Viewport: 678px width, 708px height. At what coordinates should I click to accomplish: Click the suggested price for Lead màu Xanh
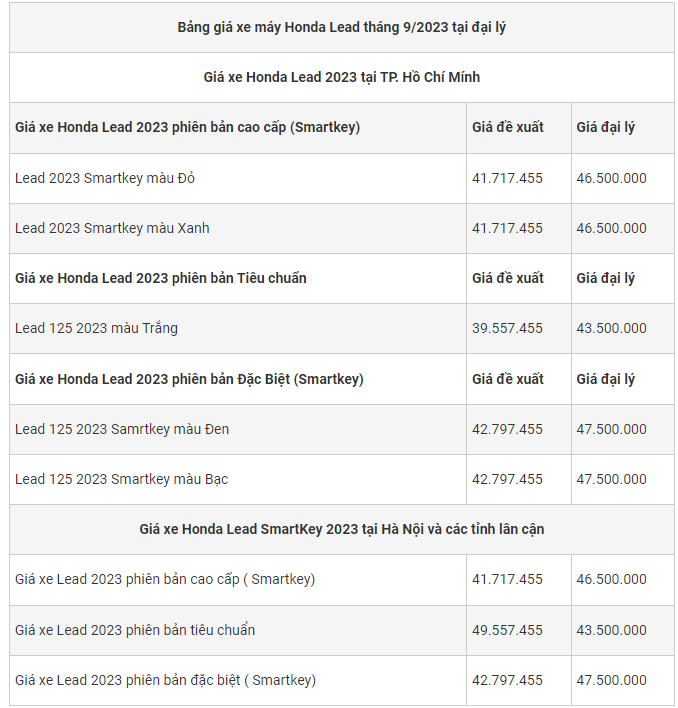click(507, 228)
